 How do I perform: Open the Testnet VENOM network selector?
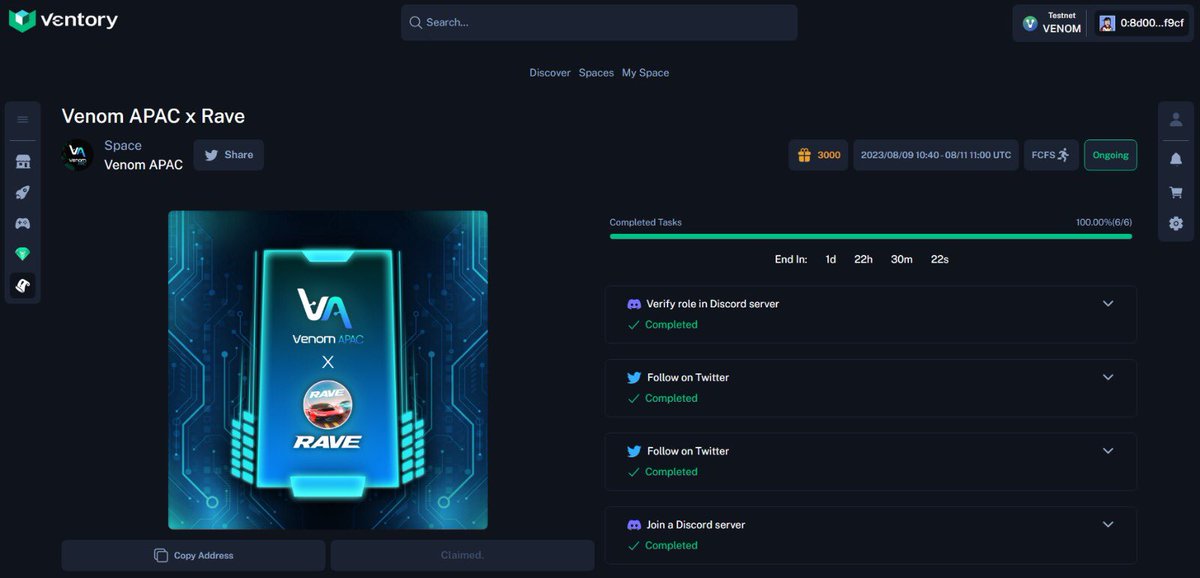pyautogui.click(x=1052, y=23)
